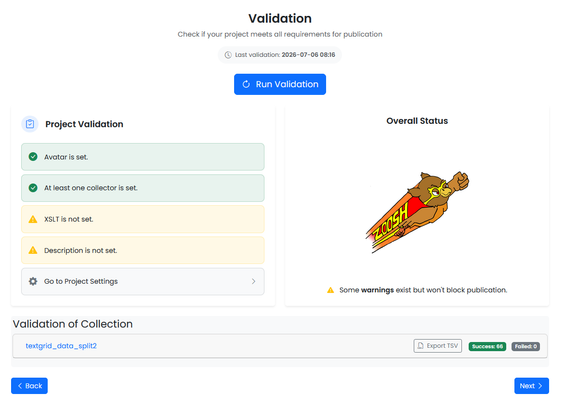
Task: Click the Project Validation clipboard icon
Action: coord(30,124)
